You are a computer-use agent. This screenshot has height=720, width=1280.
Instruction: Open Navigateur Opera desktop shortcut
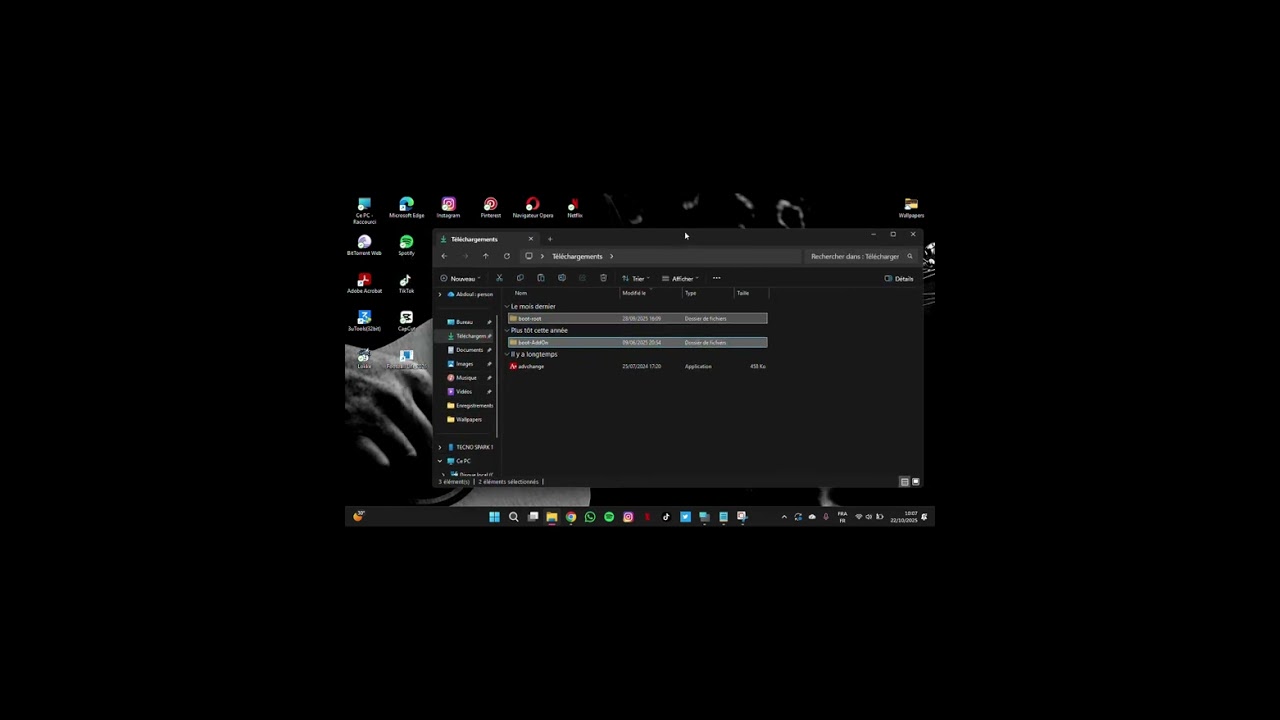532,208
